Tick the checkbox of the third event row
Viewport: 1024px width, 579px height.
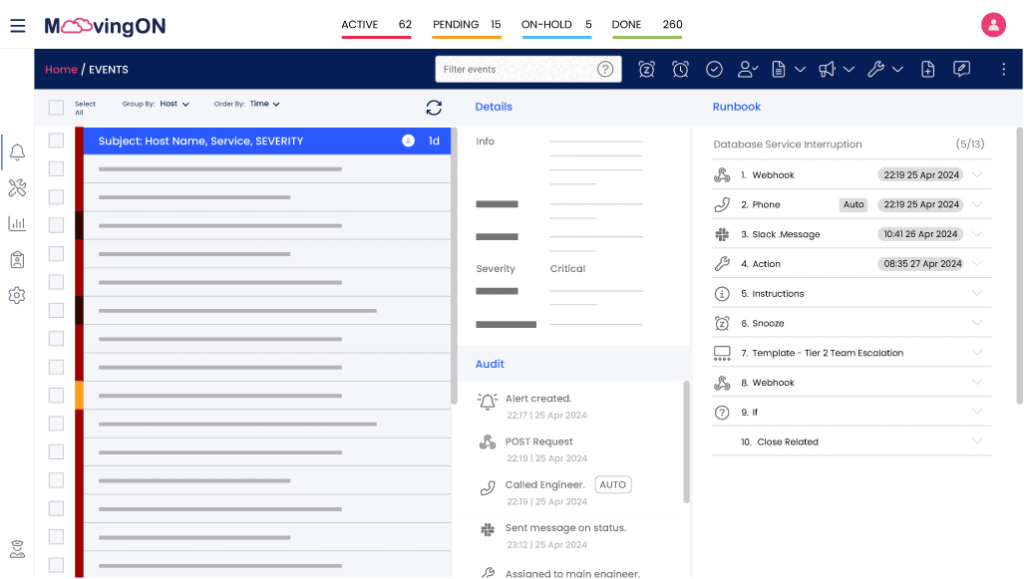pos(56,197)
